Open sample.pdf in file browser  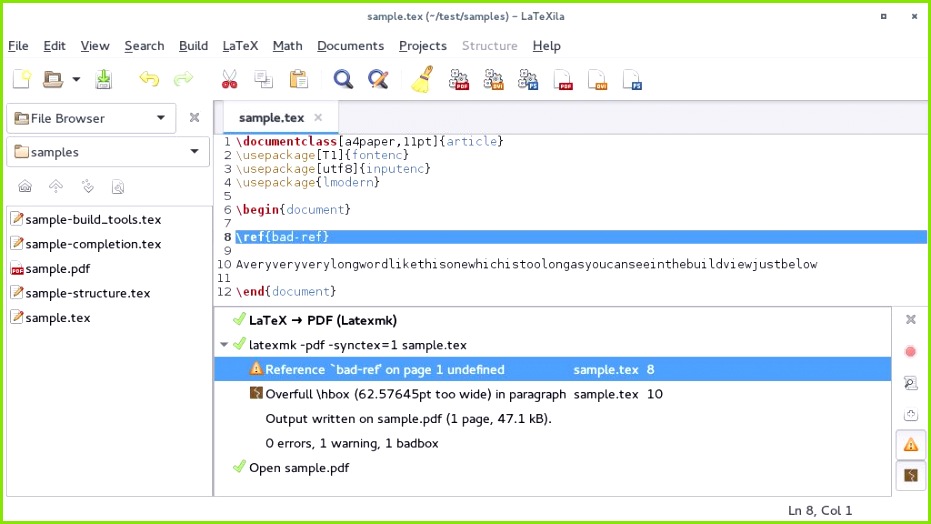pos(50,269)
